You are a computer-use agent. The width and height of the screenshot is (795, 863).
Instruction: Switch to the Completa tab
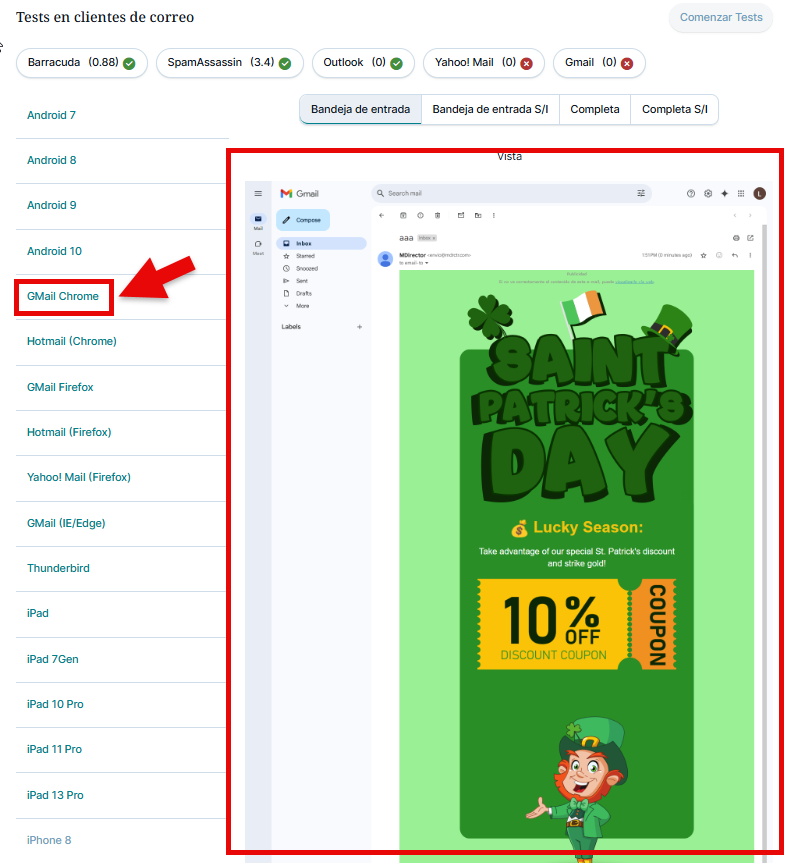(595, 110)
